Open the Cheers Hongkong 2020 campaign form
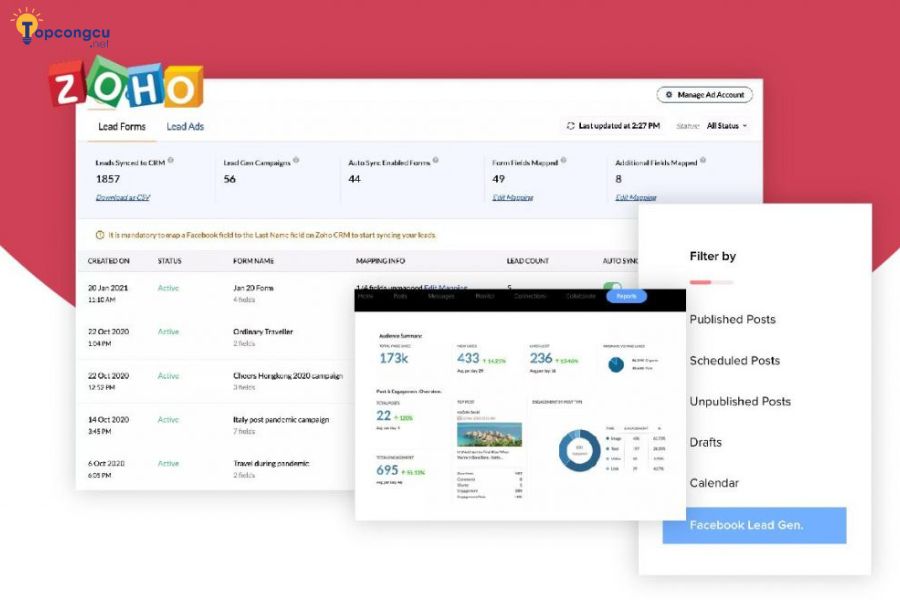 (x=288, y=376)
